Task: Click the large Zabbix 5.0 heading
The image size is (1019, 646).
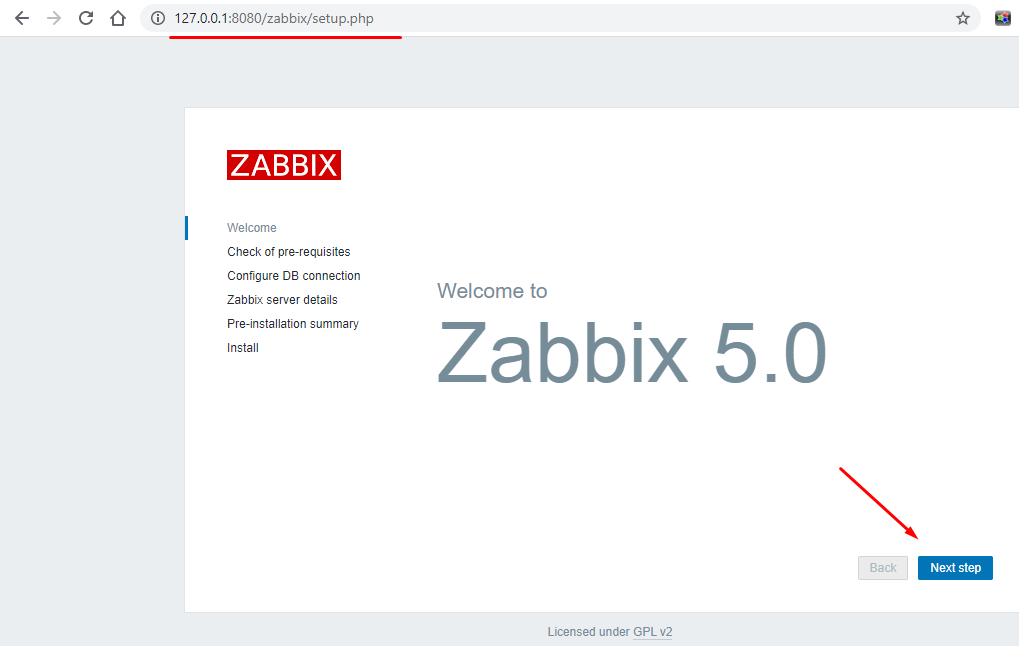Action: pos(632,353)
